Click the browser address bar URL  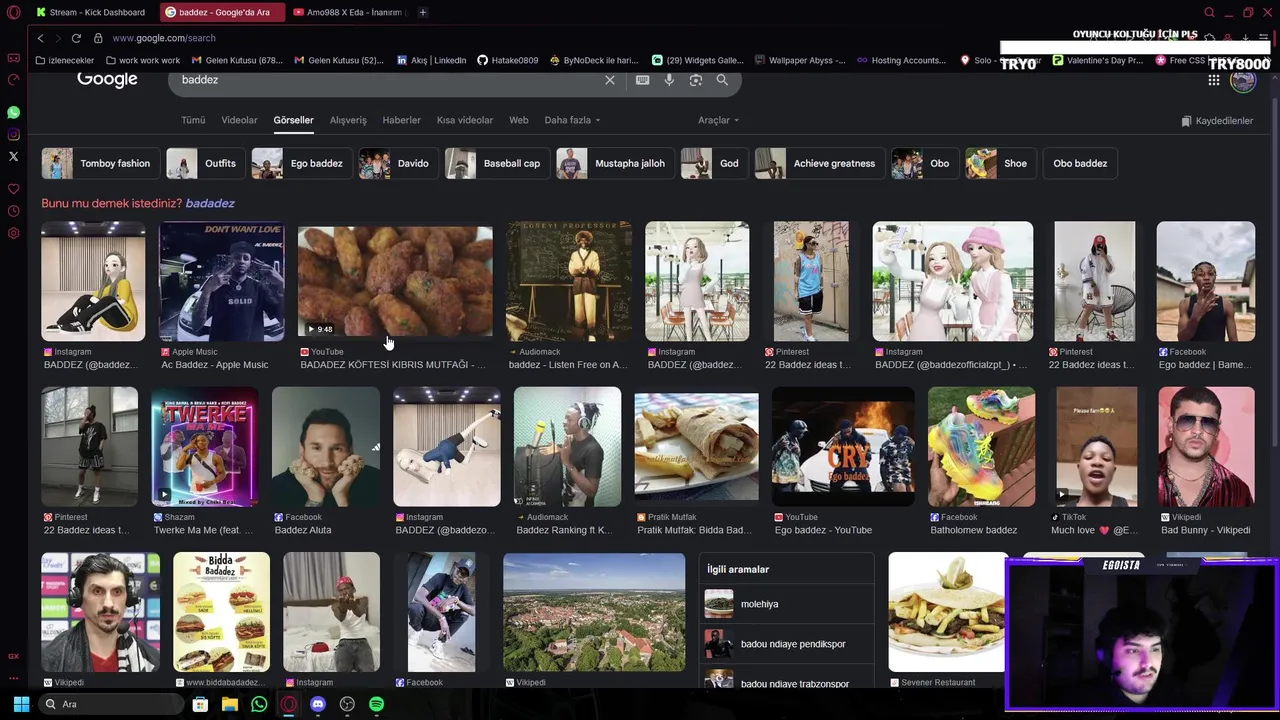click(164, 38)
